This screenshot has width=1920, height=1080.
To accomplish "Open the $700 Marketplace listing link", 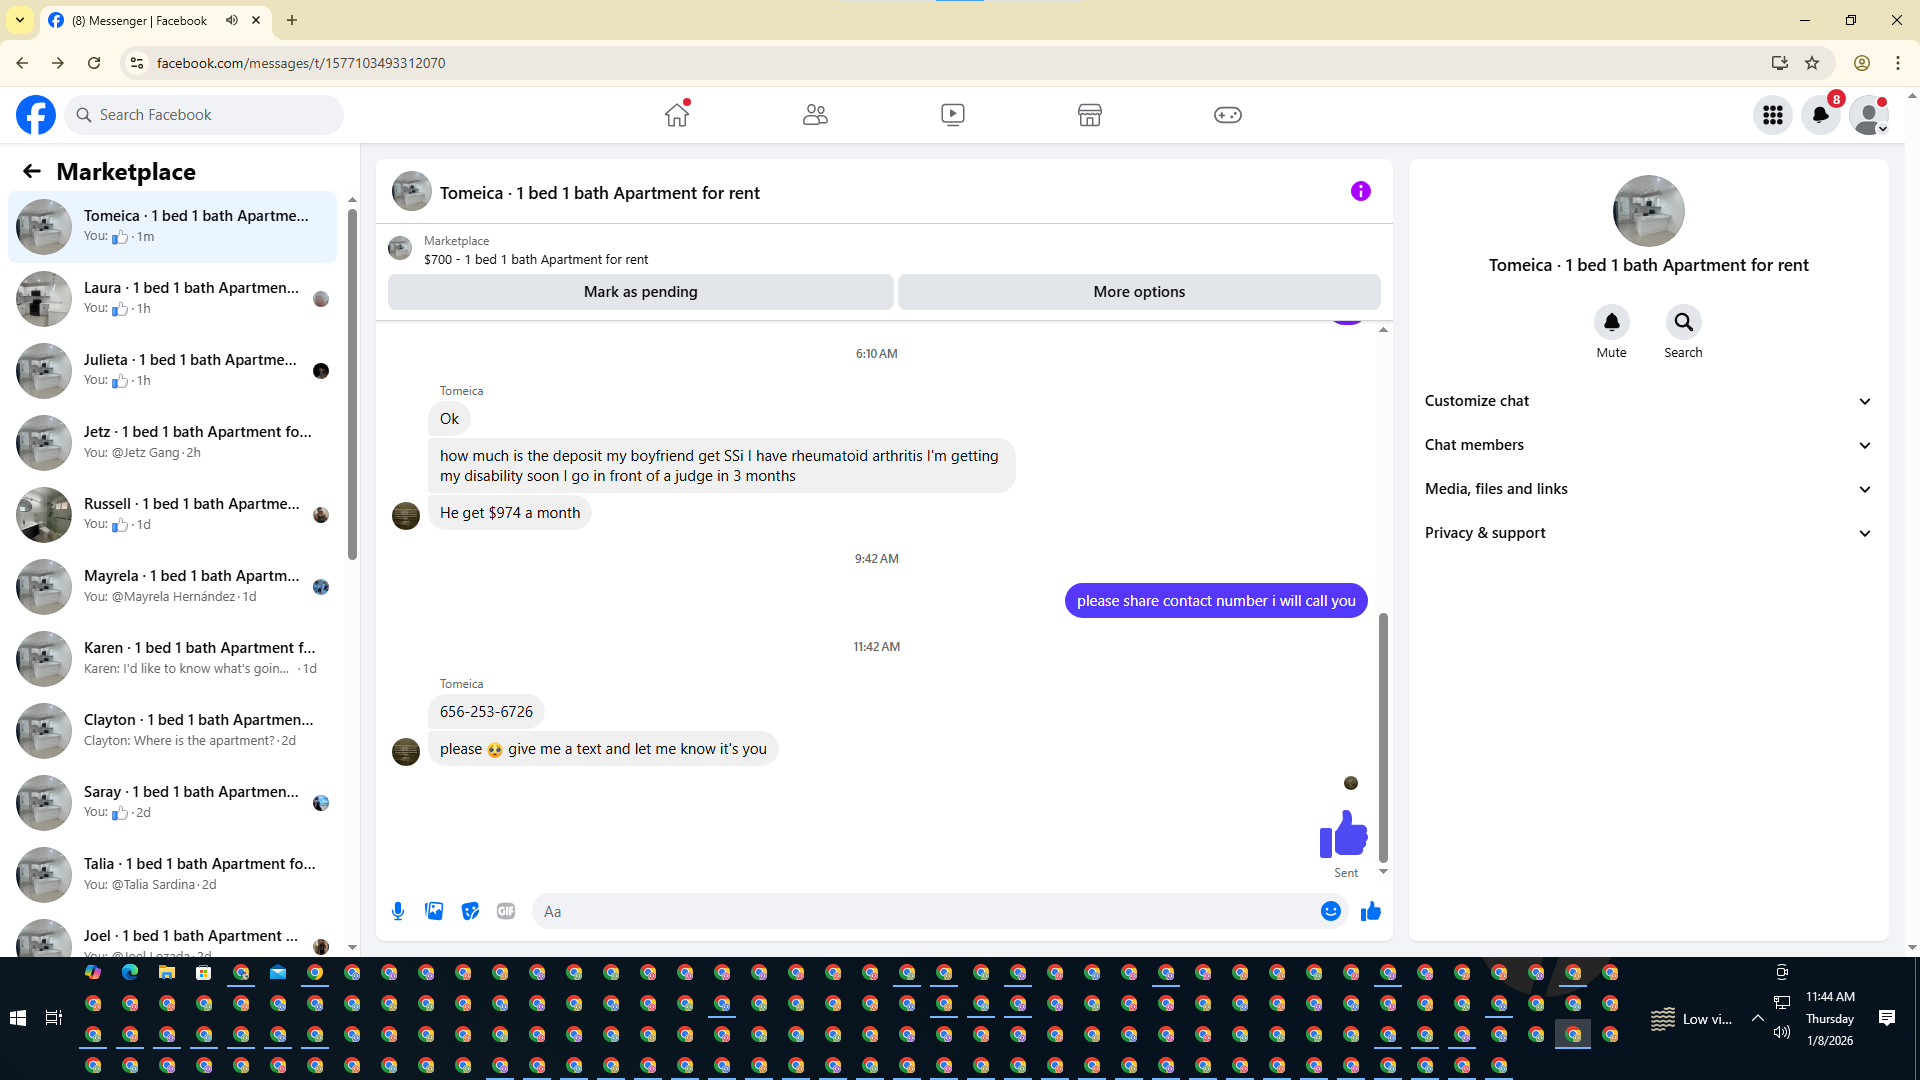I will [x=536, y=260].
